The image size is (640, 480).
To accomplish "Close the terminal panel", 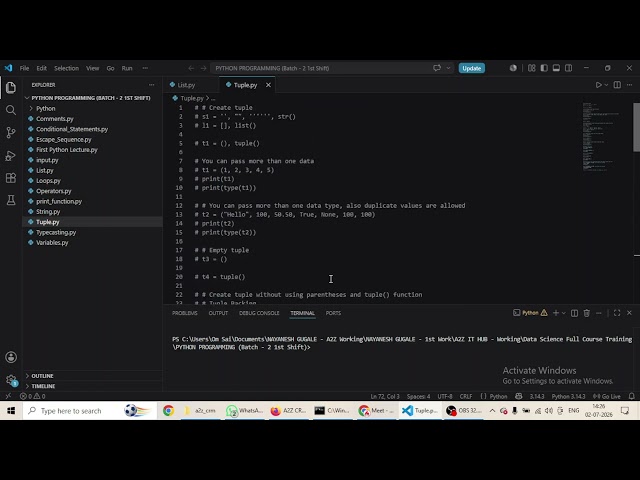I will 629,313.
